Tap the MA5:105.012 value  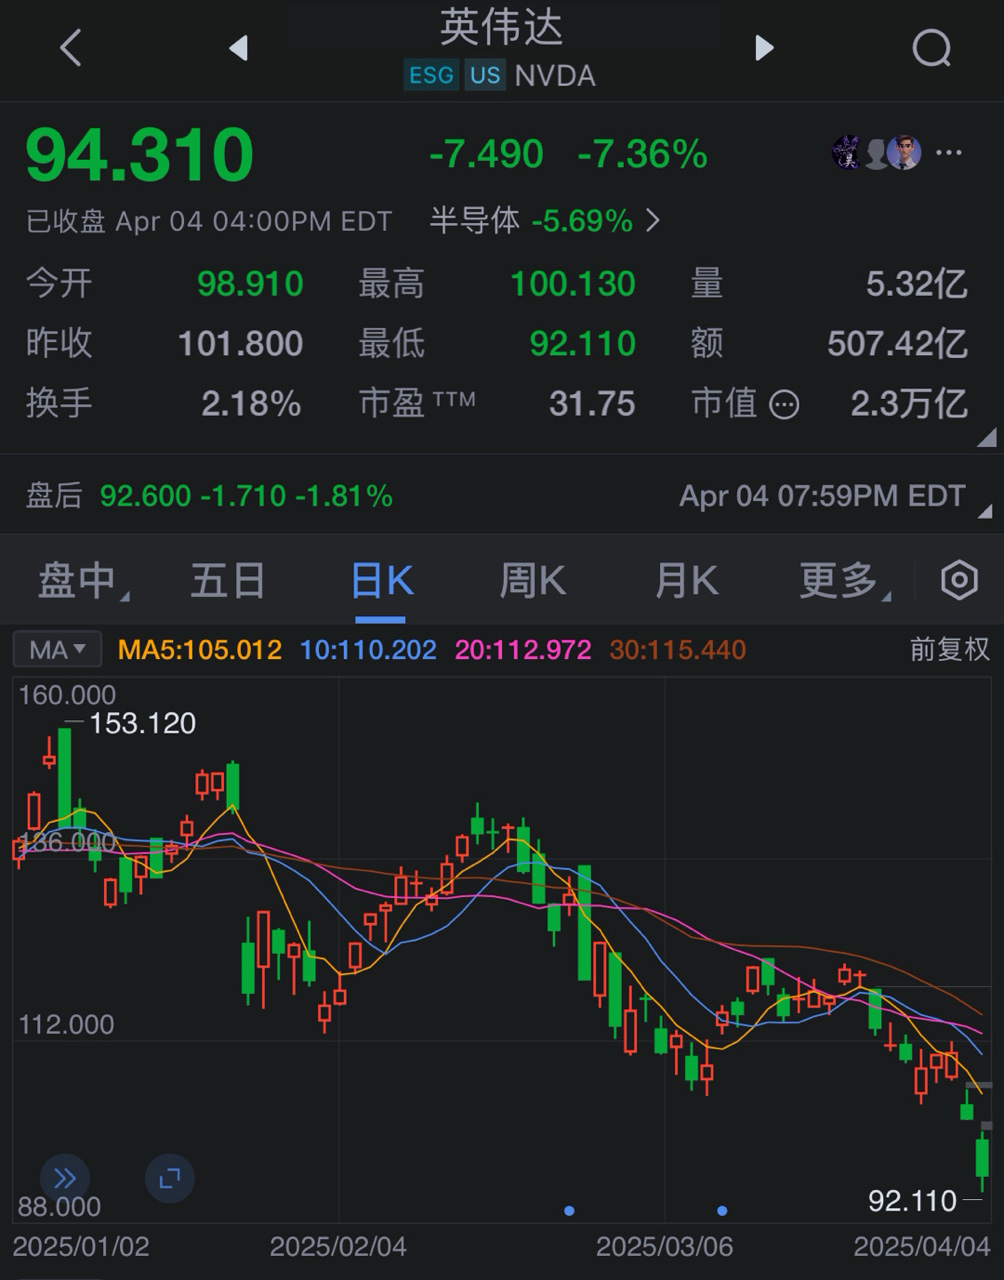click(200, 650)
